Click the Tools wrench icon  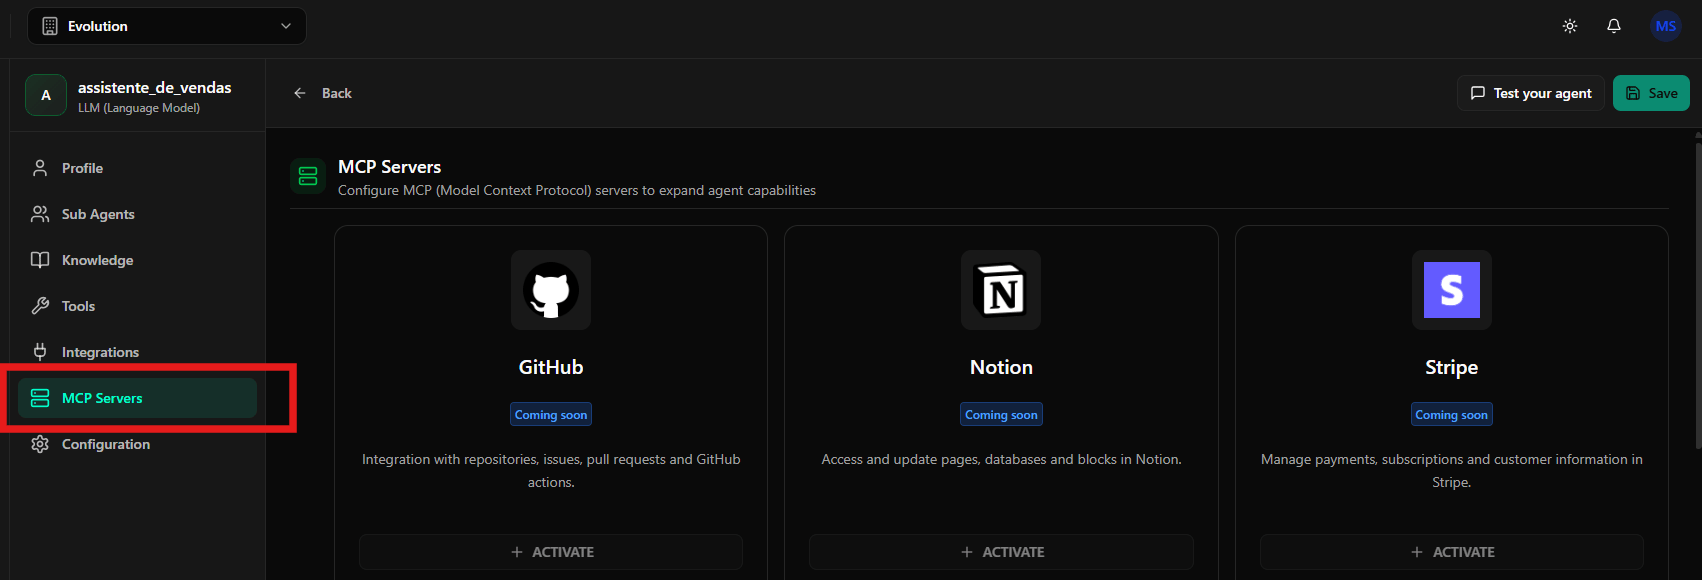tap(40, 306)
